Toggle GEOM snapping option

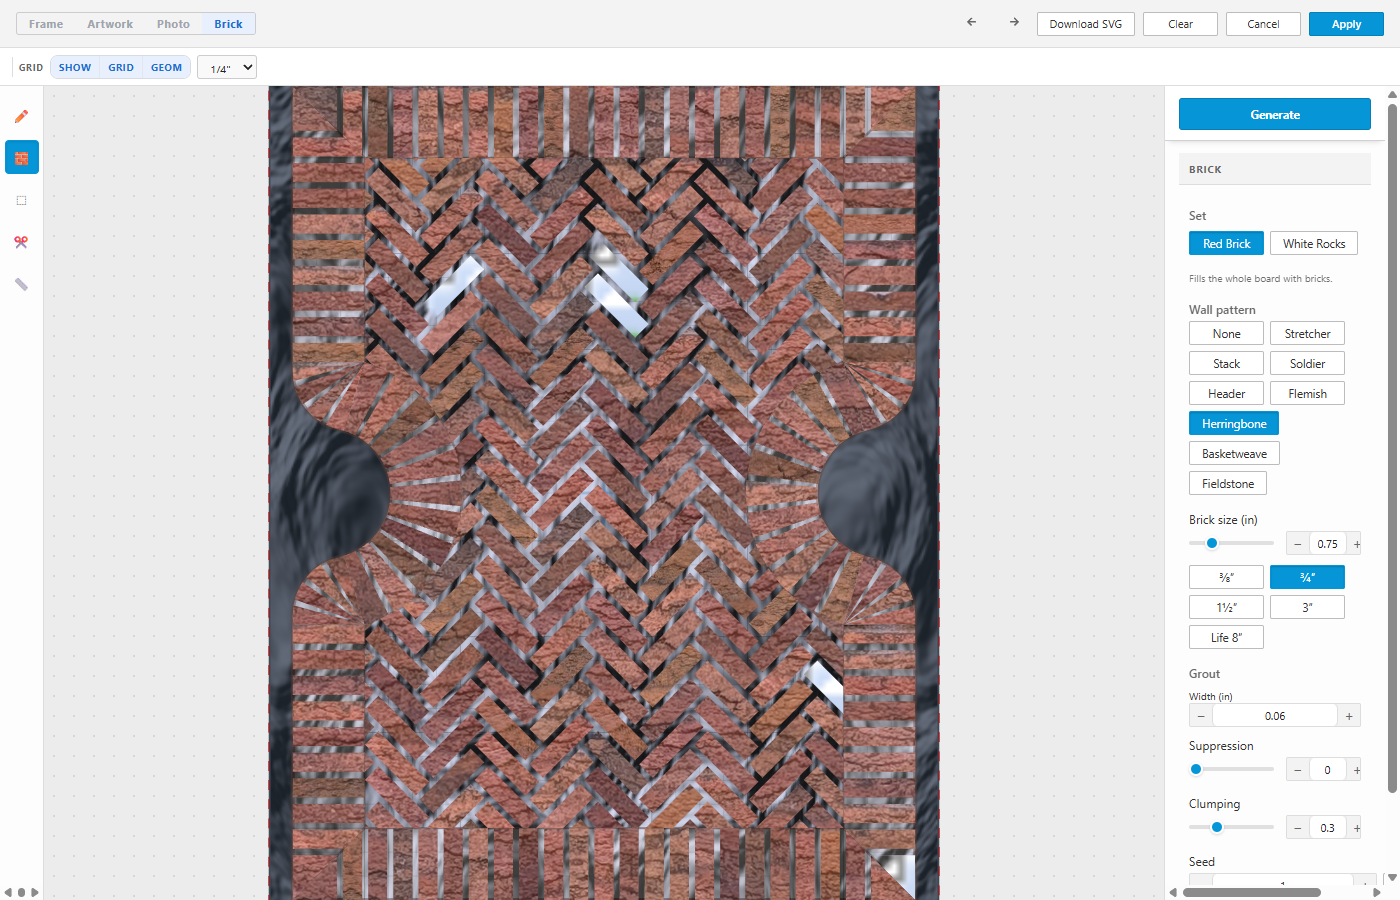pos(166,68)
